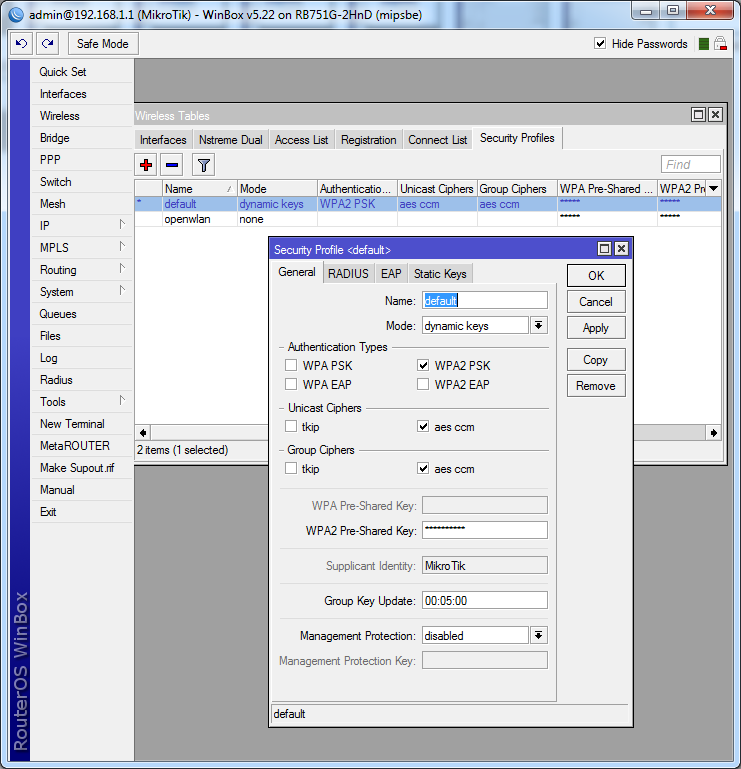Click Make Supout.rif in sidebar

click(82, 468)
